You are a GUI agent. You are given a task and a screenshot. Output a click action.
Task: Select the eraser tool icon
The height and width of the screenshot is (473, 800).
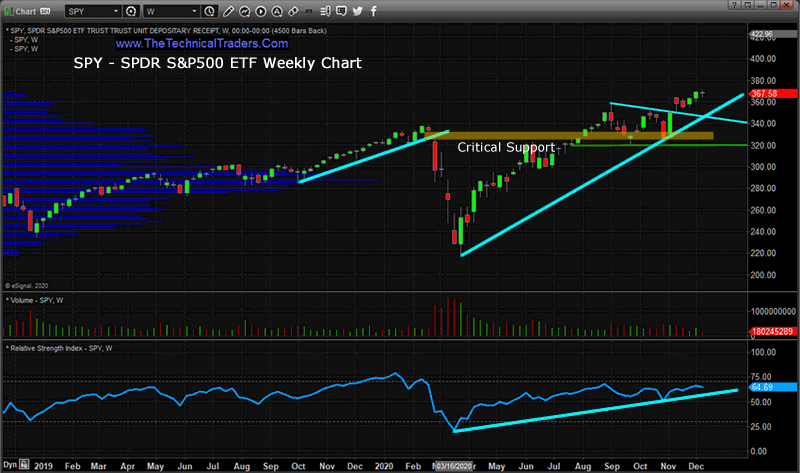293,11
